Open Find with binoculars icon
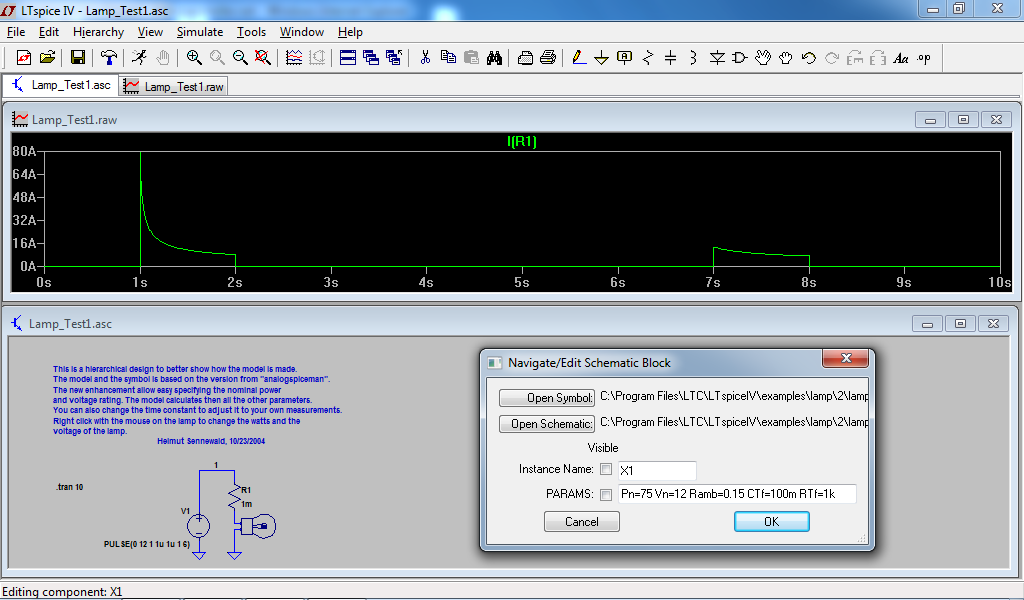Image resolution: width=1024 pixels, height=600 pixels. pos(494,58)
